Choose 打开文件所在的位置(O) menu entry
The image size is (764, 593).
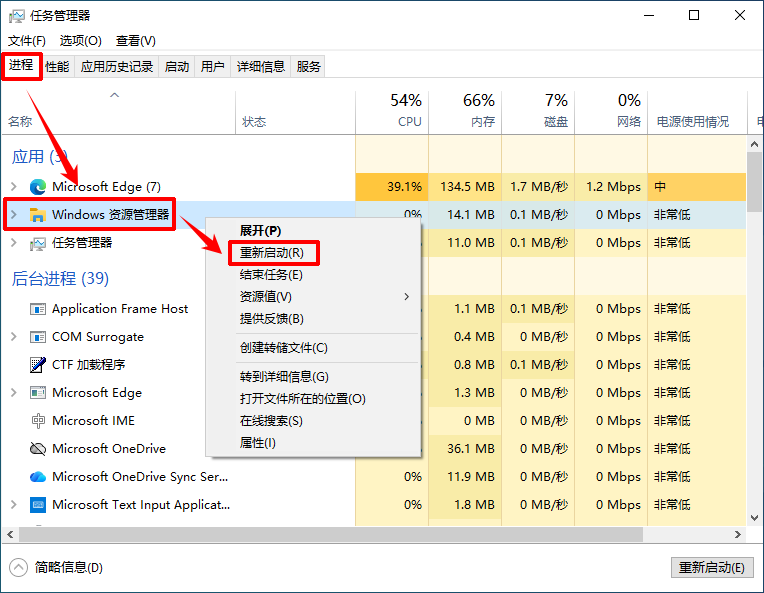point(313,399)
